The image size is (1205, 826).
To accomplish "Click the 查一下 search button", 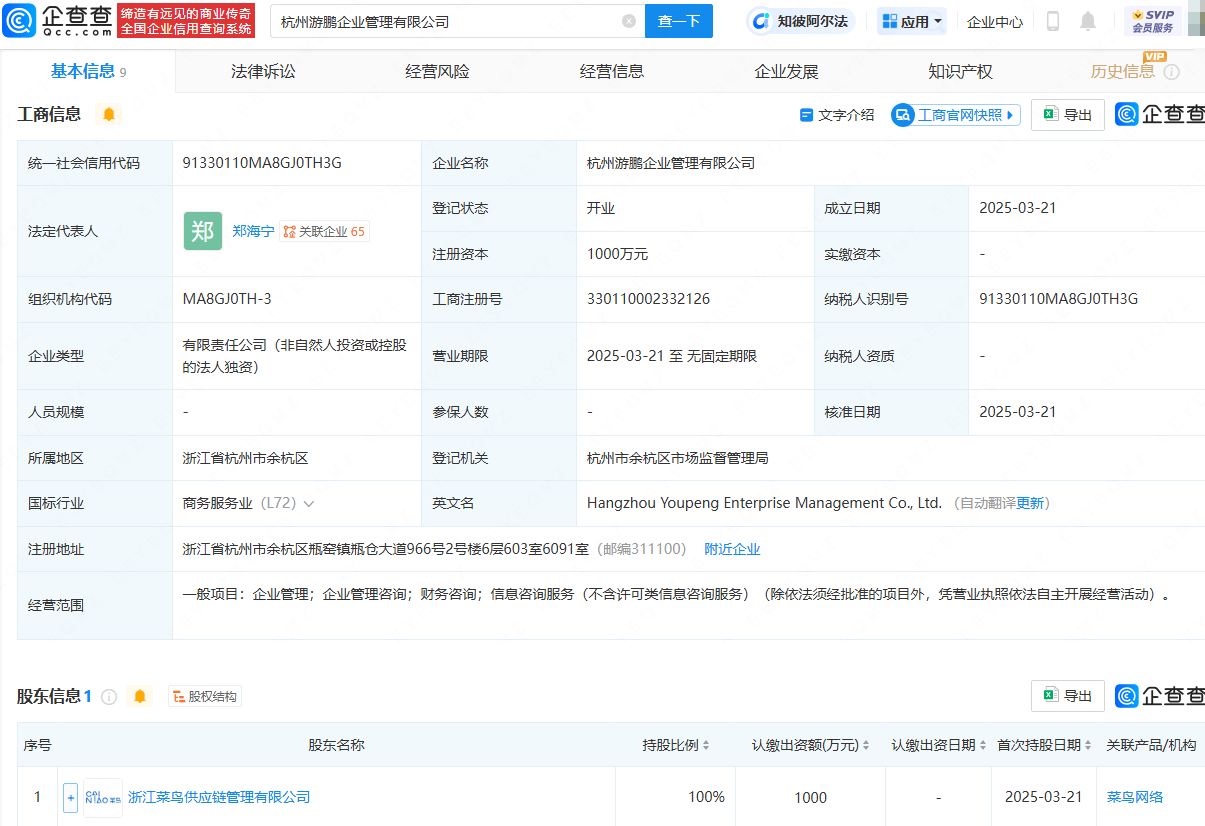I will point(679,21).
